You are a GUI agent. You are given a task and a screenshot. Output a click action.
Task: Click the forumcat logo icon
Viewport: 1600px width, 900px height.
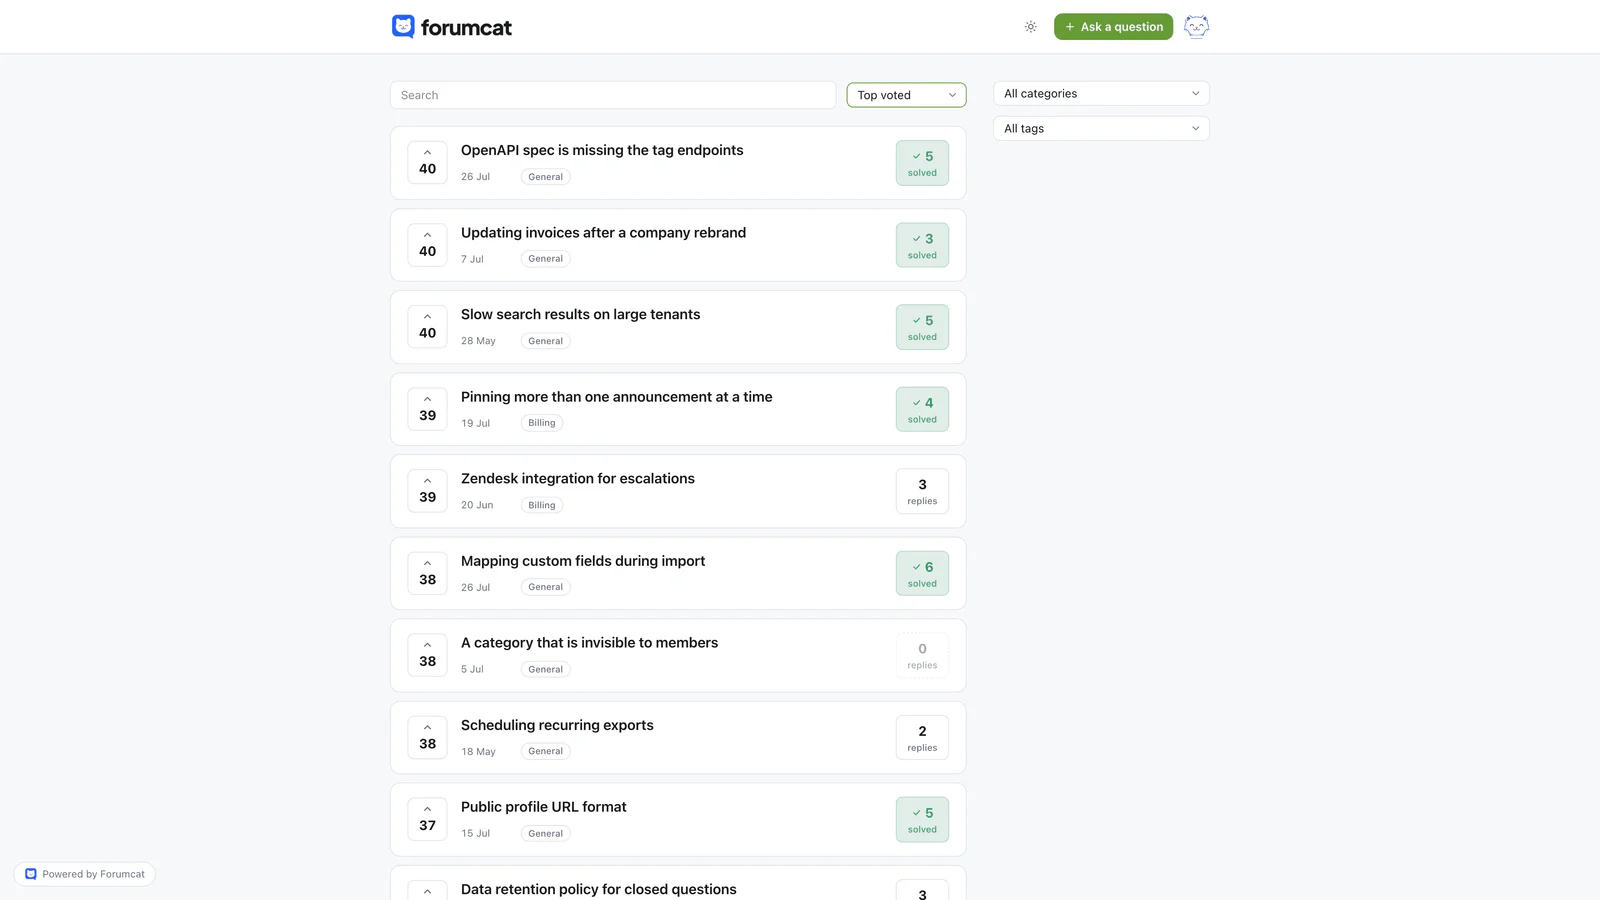click(403, 27)
